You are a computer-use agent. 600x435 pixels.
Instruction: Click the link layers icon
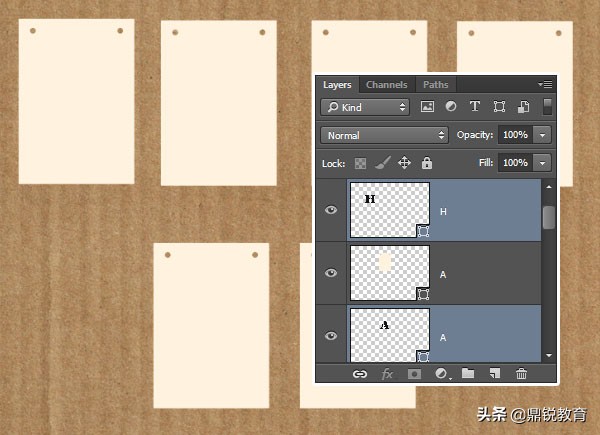(x=360, y=373)
